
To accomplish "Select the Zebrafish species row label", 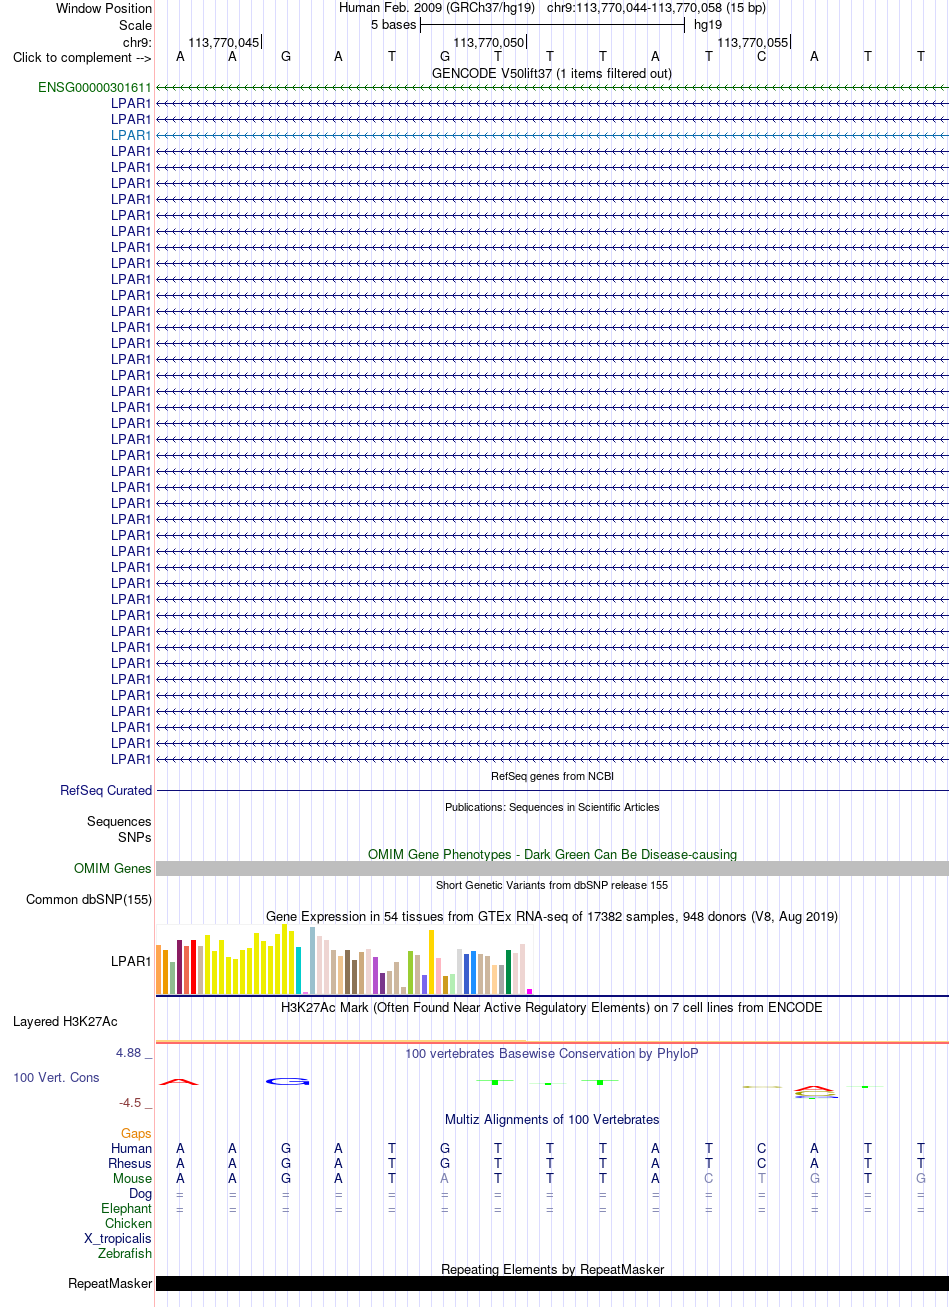I will coord(125,1253).
